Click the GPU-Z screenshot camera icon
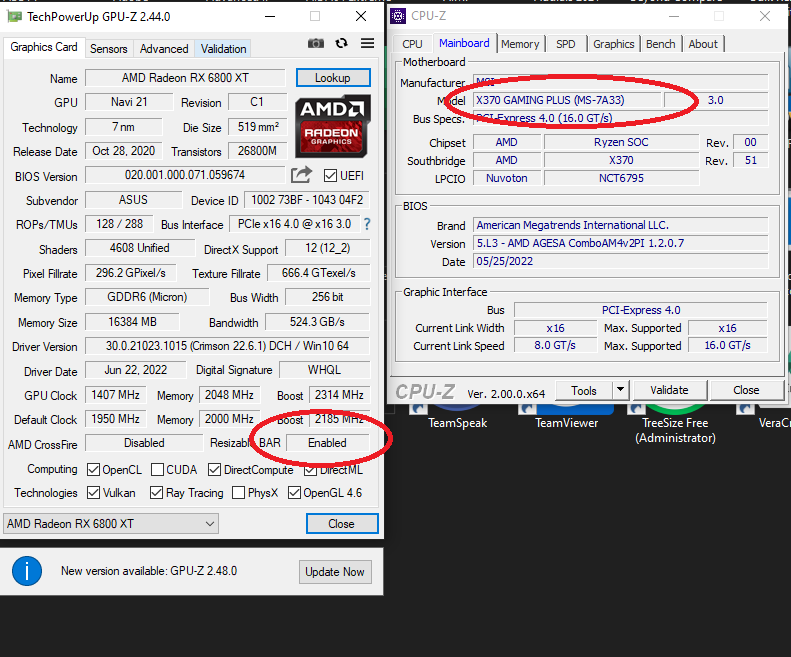The width and height of the screenshot is (791, 657). [x=316, y=43]
